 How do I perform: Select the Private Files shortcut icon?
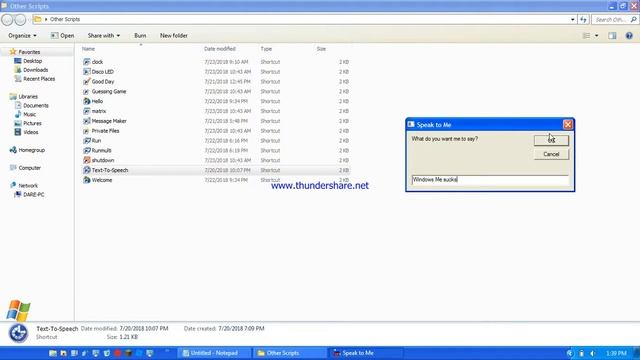(87, 131)
